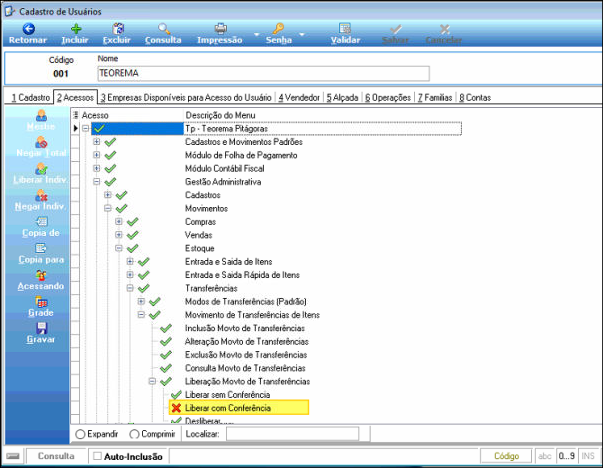Image resolution: width=604 pixels, height=468 pixels.
Task: Switch to the 1 Cadastro tab
Action: point(31,97)
